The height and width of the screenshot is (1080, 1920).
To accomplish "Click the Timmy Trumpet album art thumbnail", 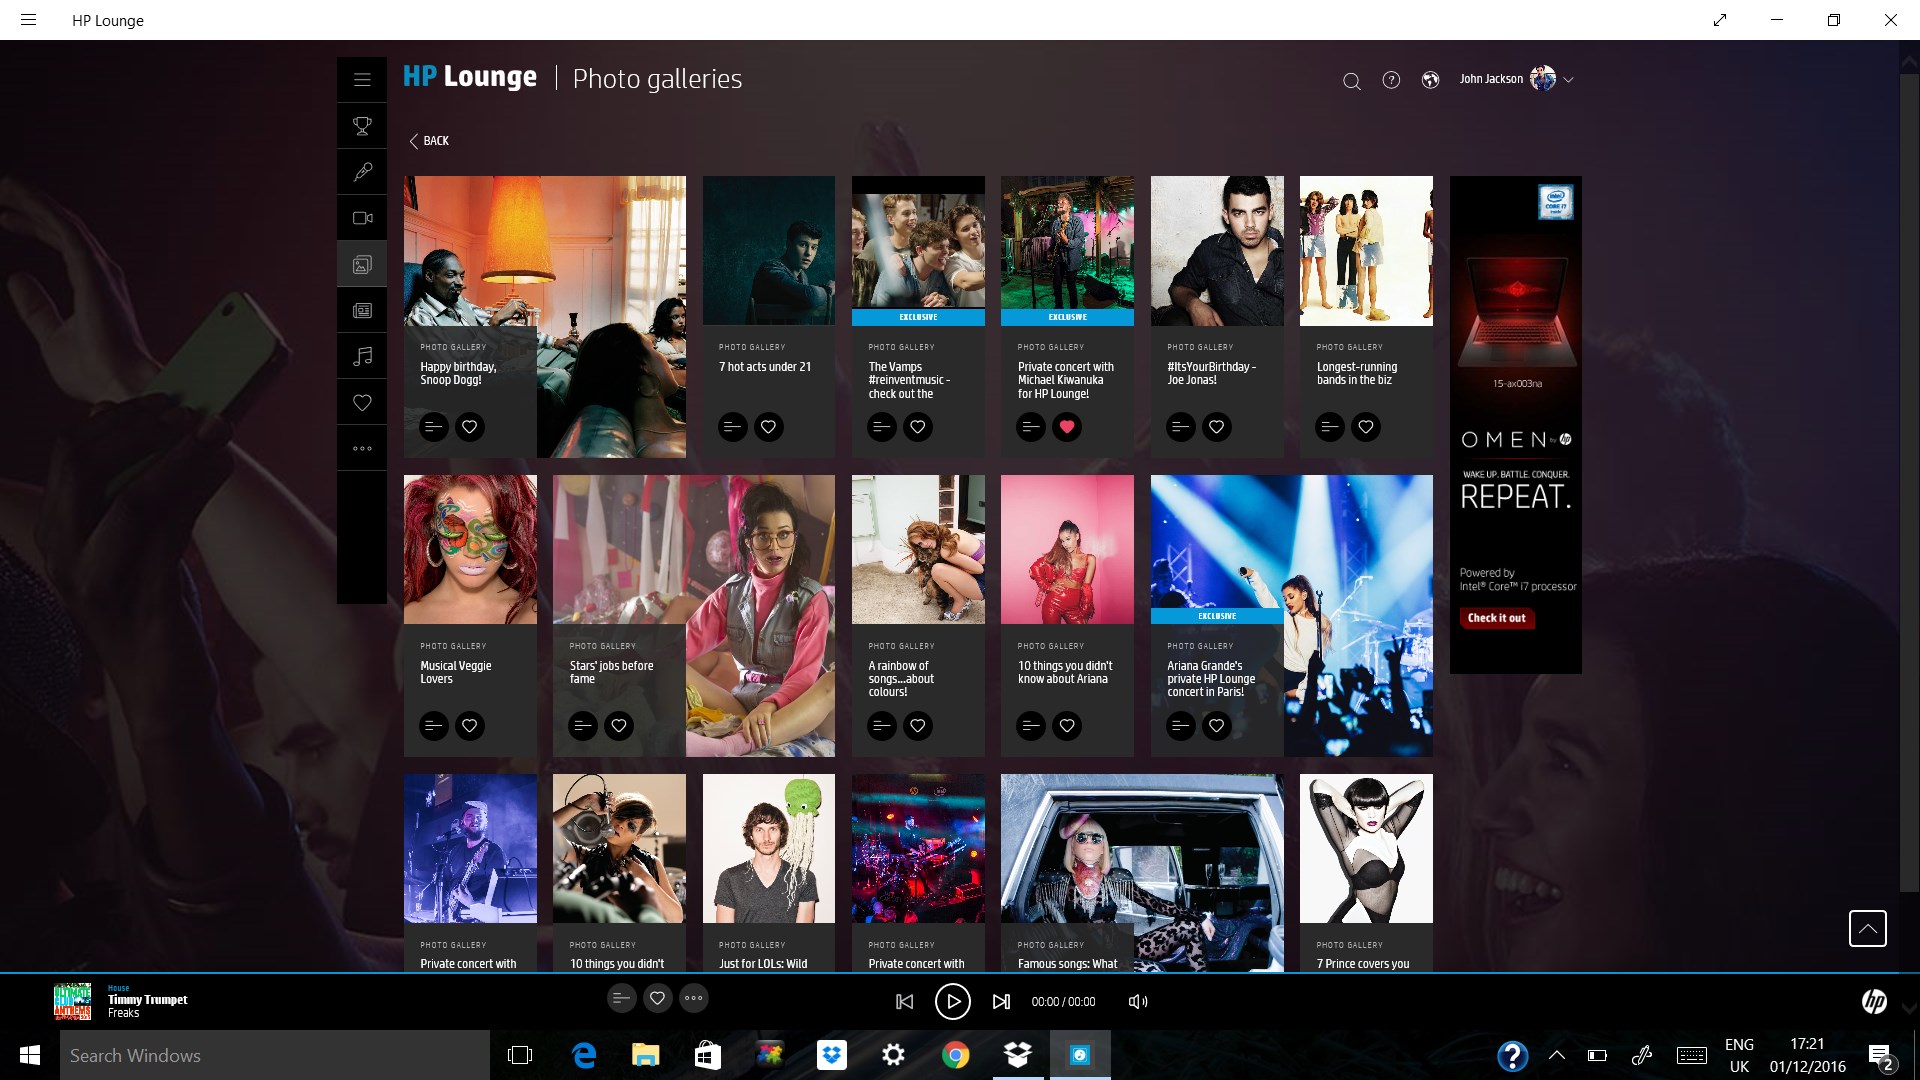I will pyautogui.click(x=72, y=1001).
